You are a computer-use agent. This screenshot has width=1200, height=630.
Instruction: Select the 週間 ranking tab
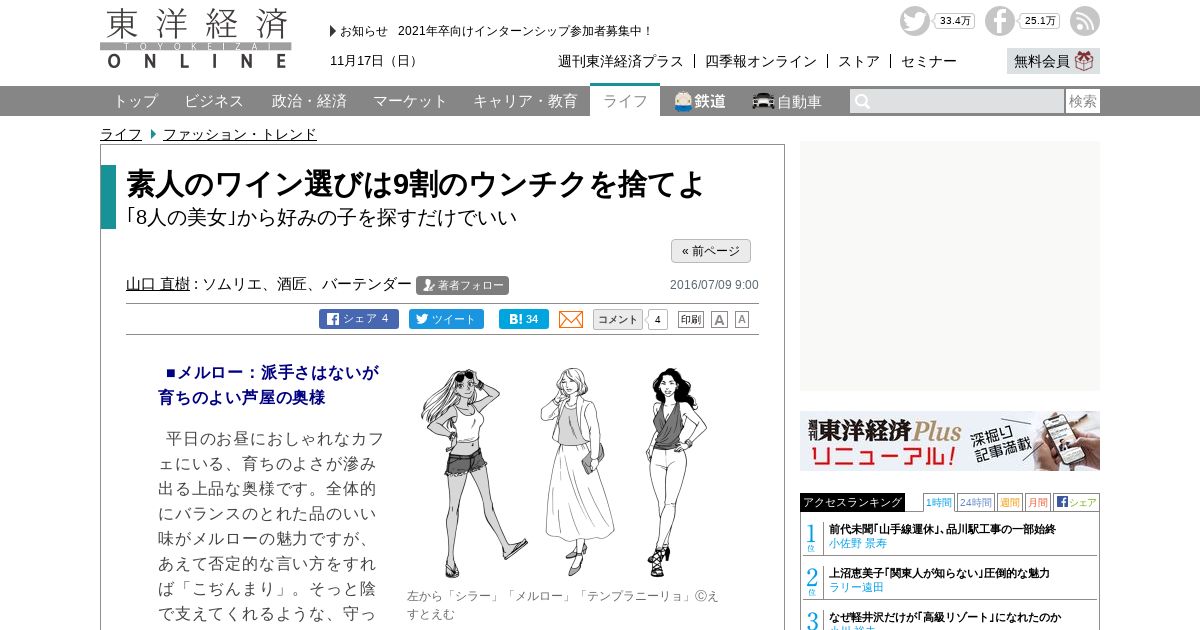tap(1010, 502)
